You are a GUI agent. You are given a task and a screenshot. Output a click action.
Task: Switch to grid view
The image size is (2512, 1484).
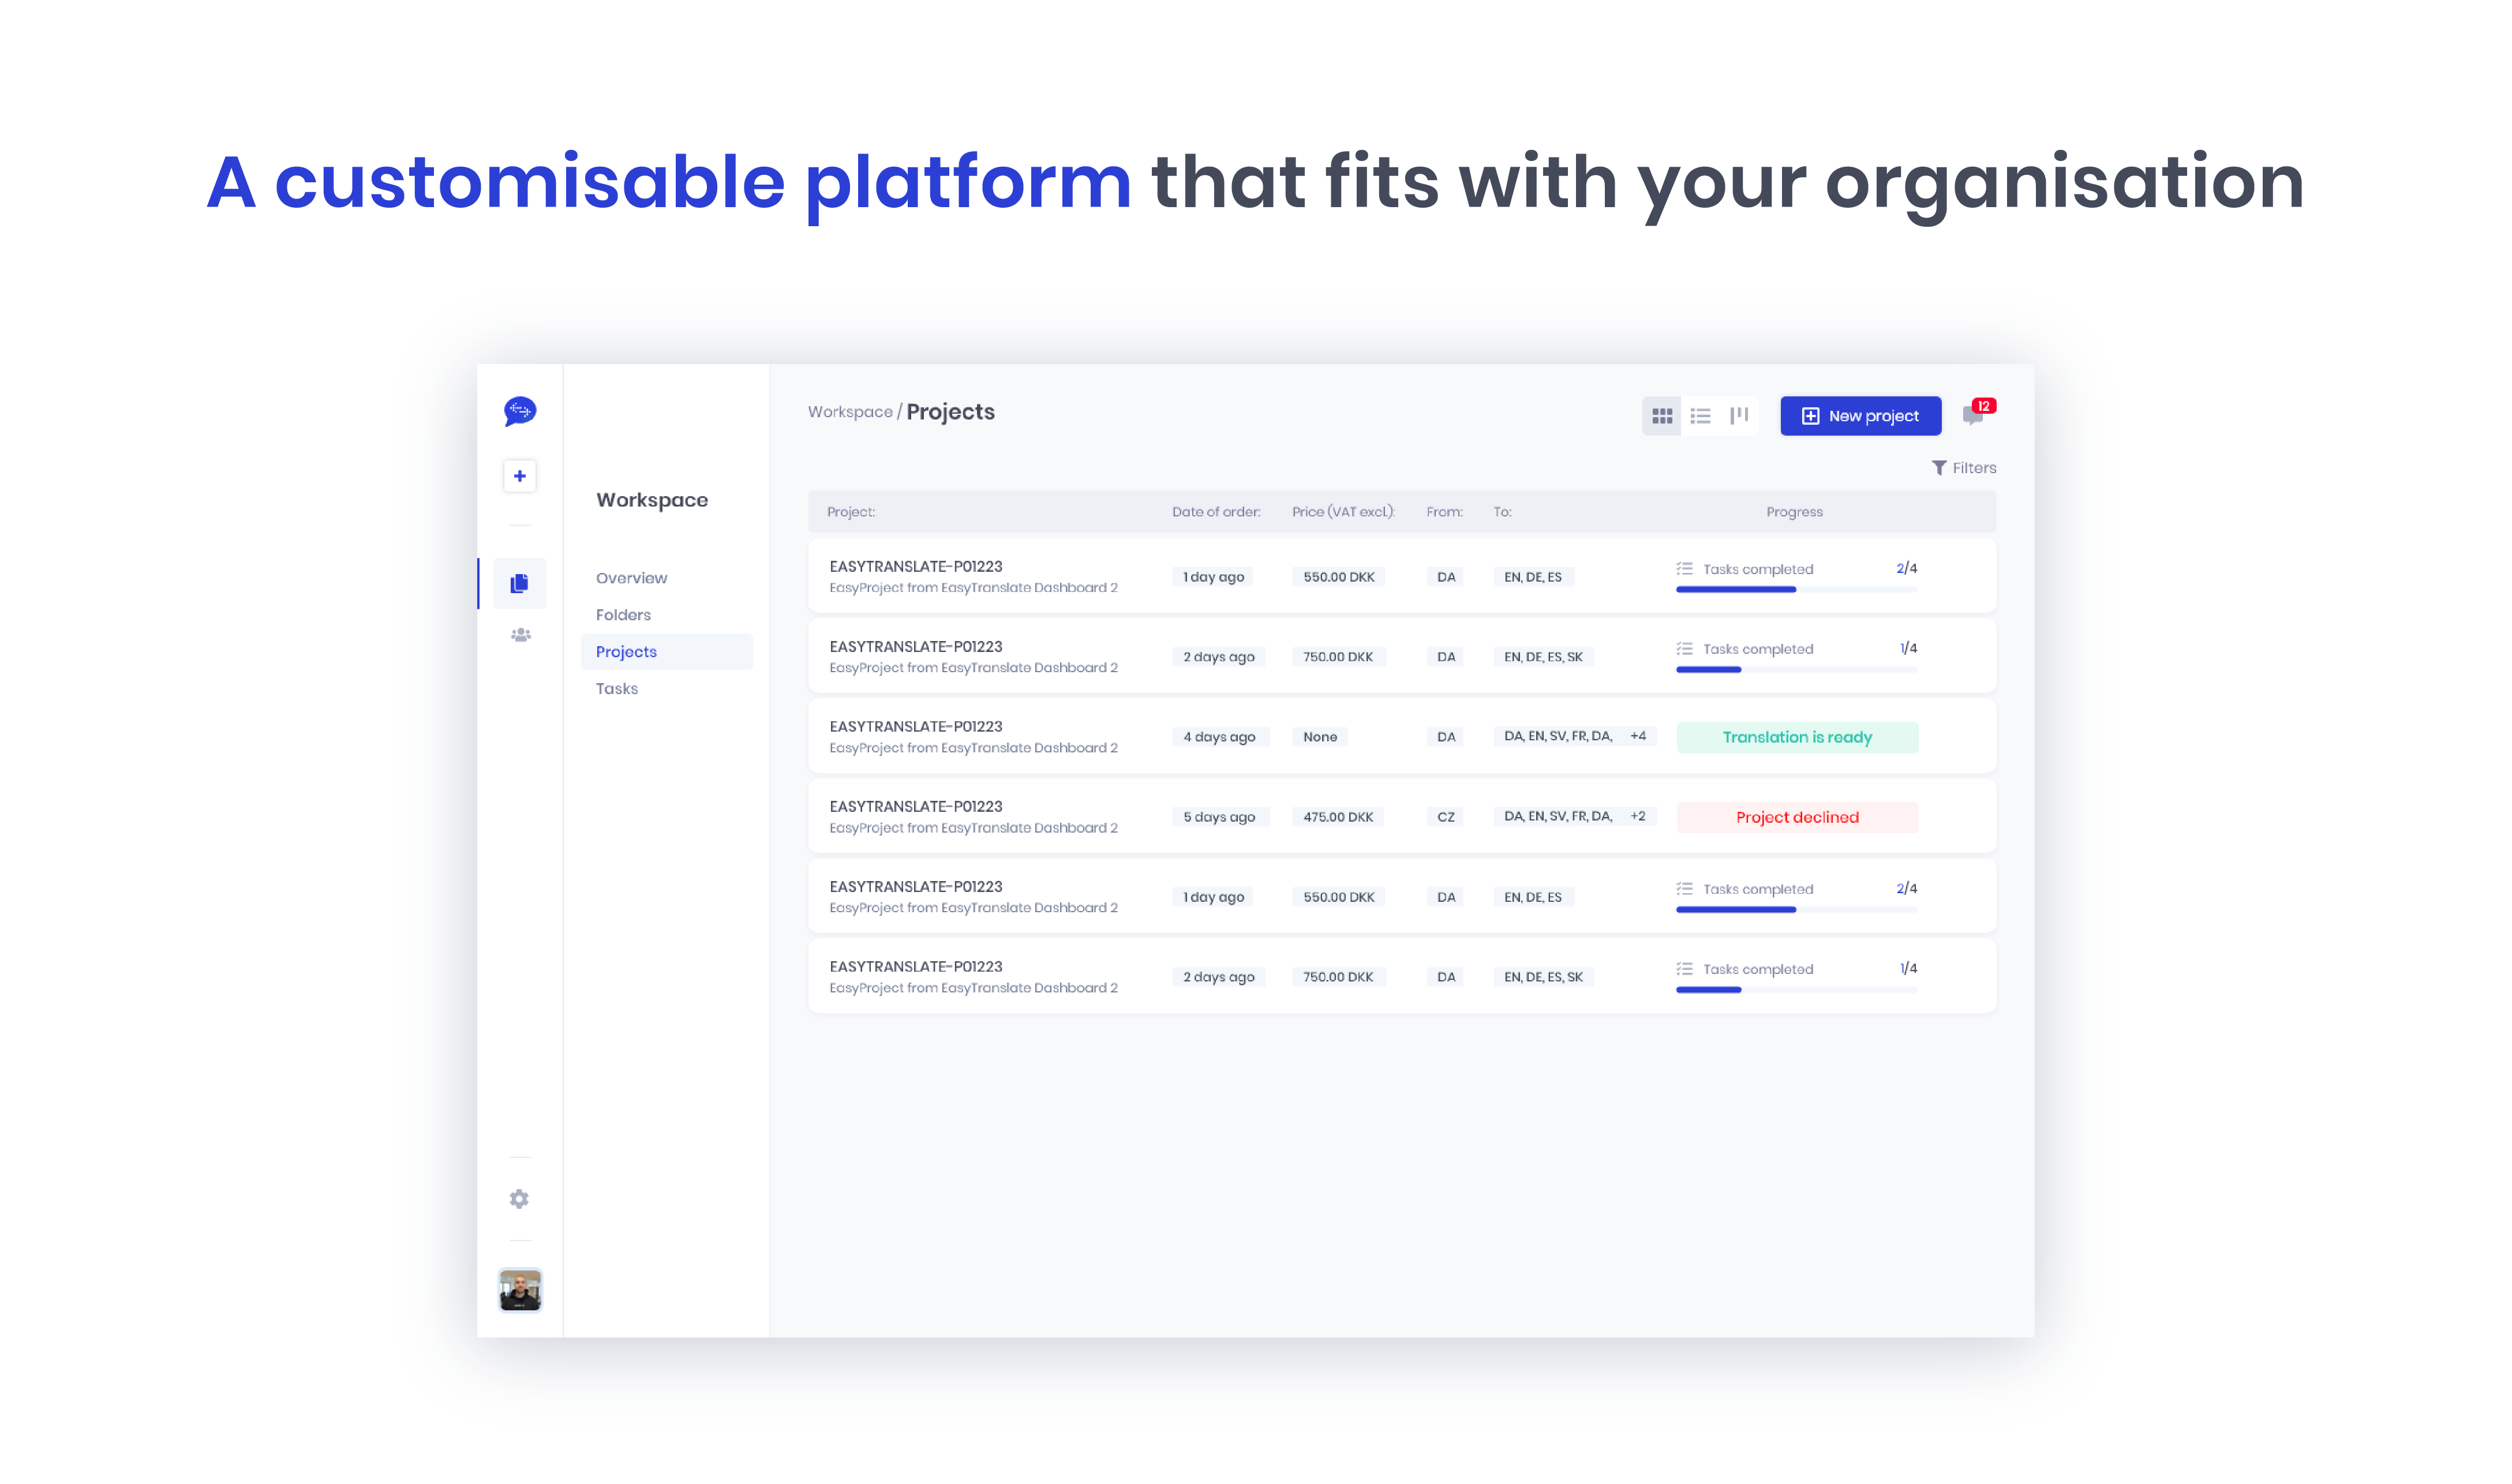coord(1662,416)
